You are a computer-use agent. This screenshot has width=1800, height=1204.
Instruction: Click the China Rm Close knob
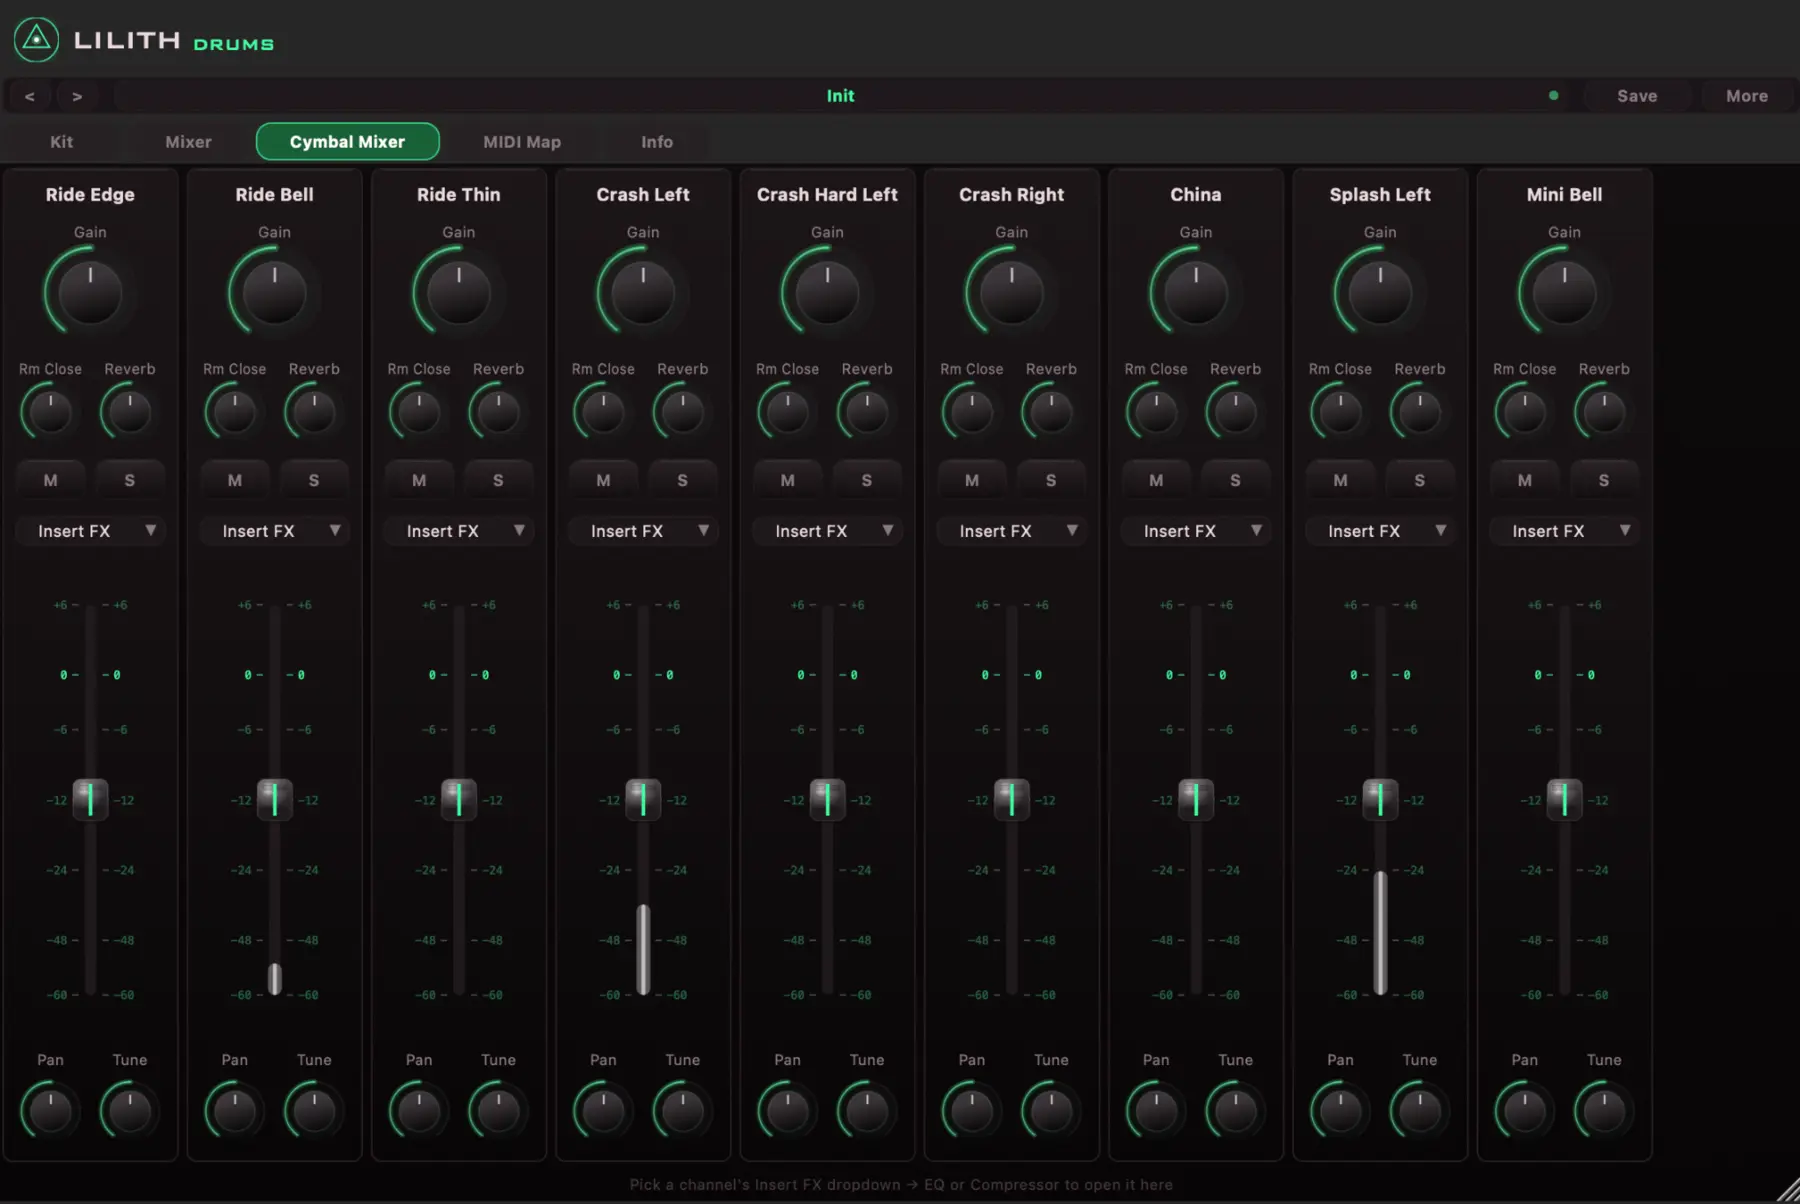coord(1156,412)
